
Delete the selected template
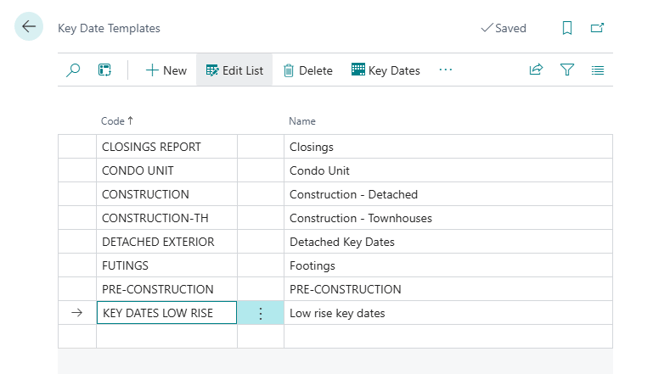click(308, 70)
